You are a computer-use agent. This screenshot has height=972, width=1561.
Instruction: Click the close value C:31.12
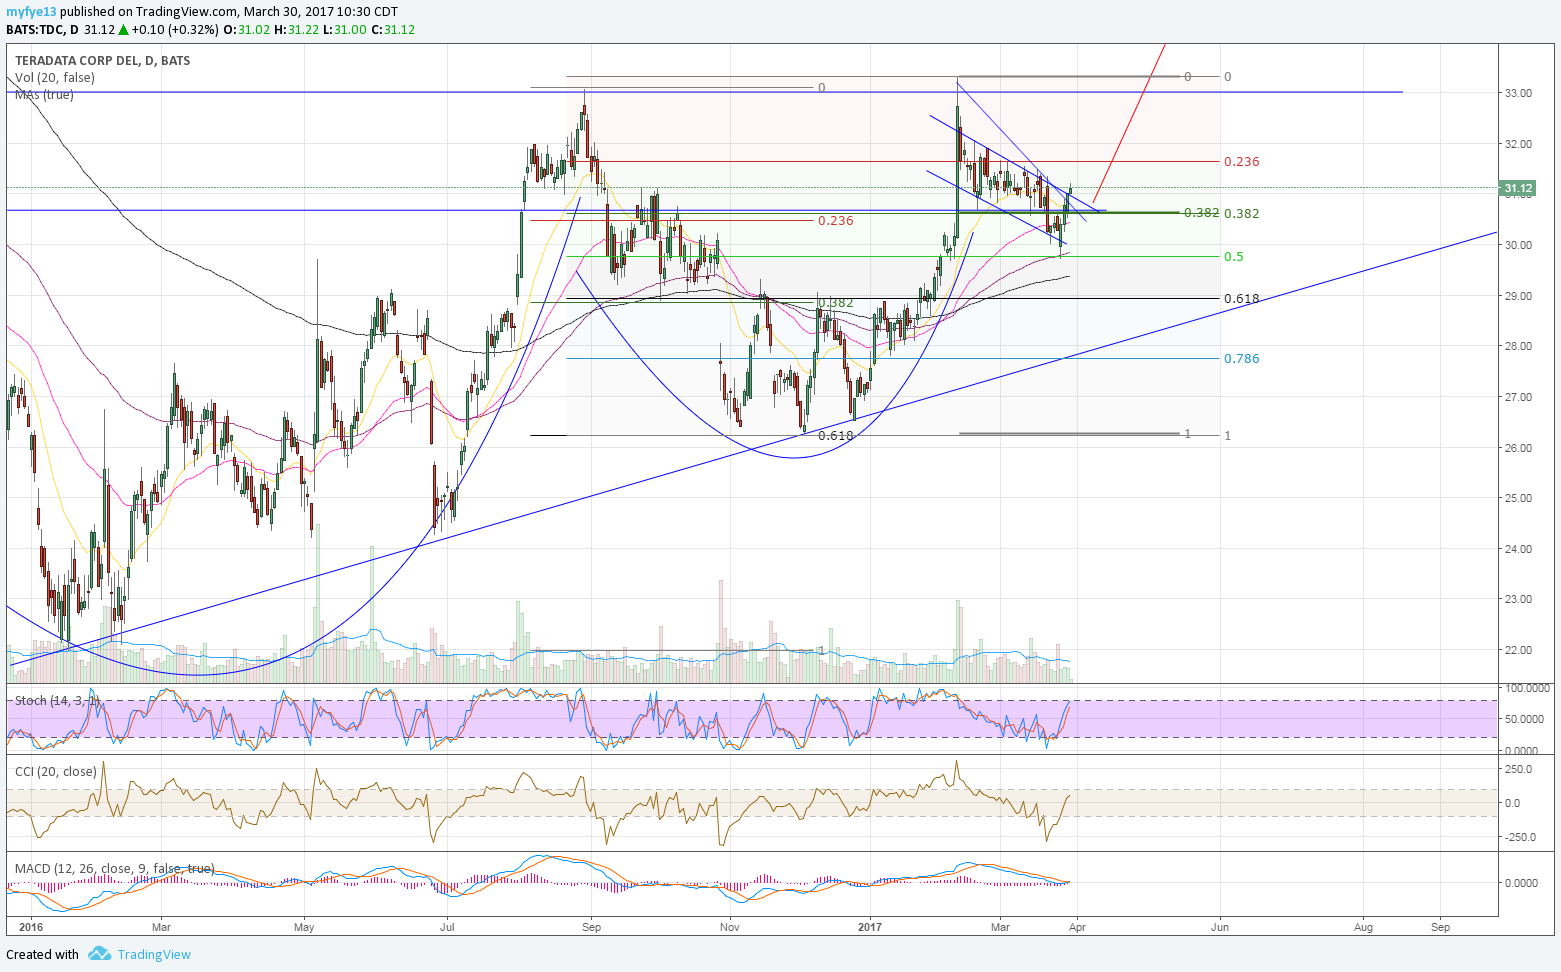coord(393,30)
